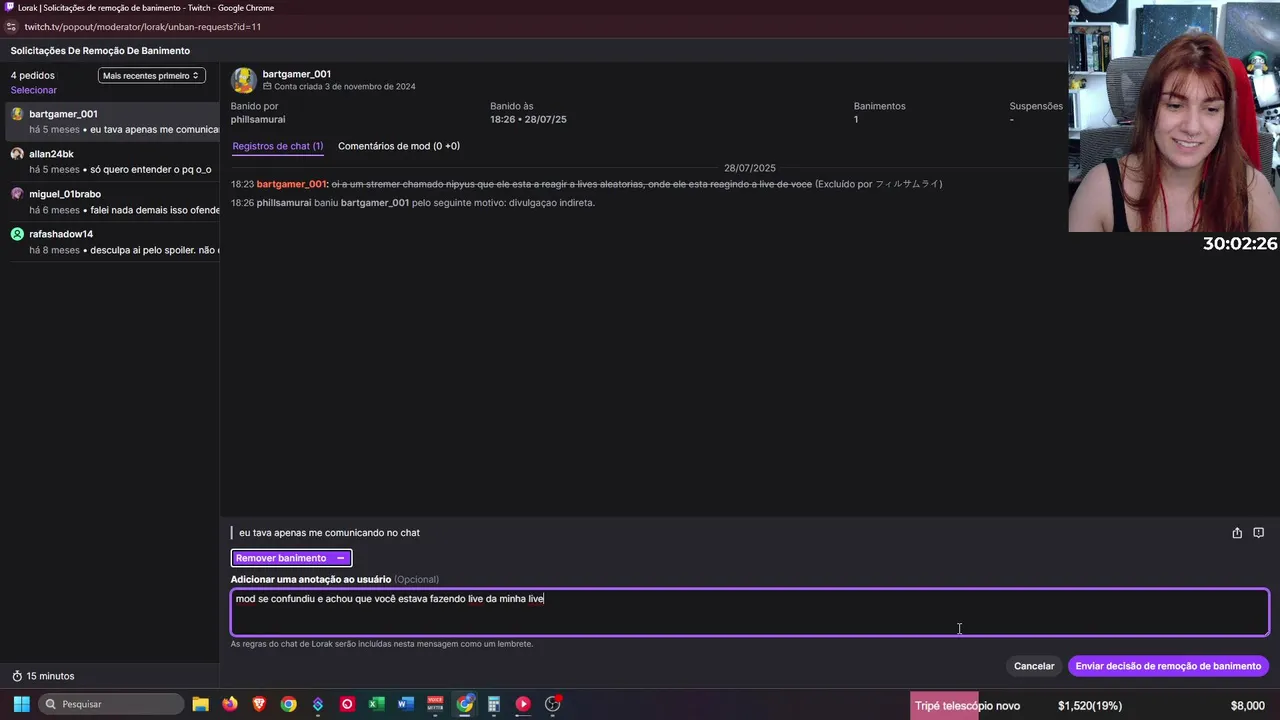Viewport: 1280px width, 720px height.
Task: Open OBS Studio from the taskbar
Action: [x=552, y=704]
